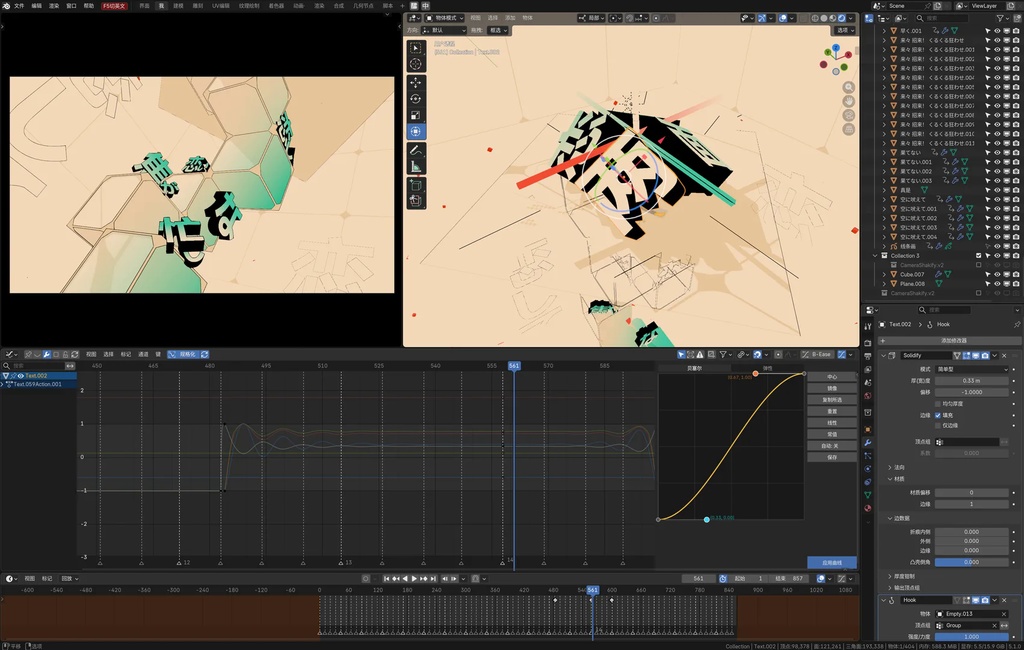This screenshot has width=1024, height=650.
Task: Enable proportional editing icon in the header
Action: click(x=782, y=18)
